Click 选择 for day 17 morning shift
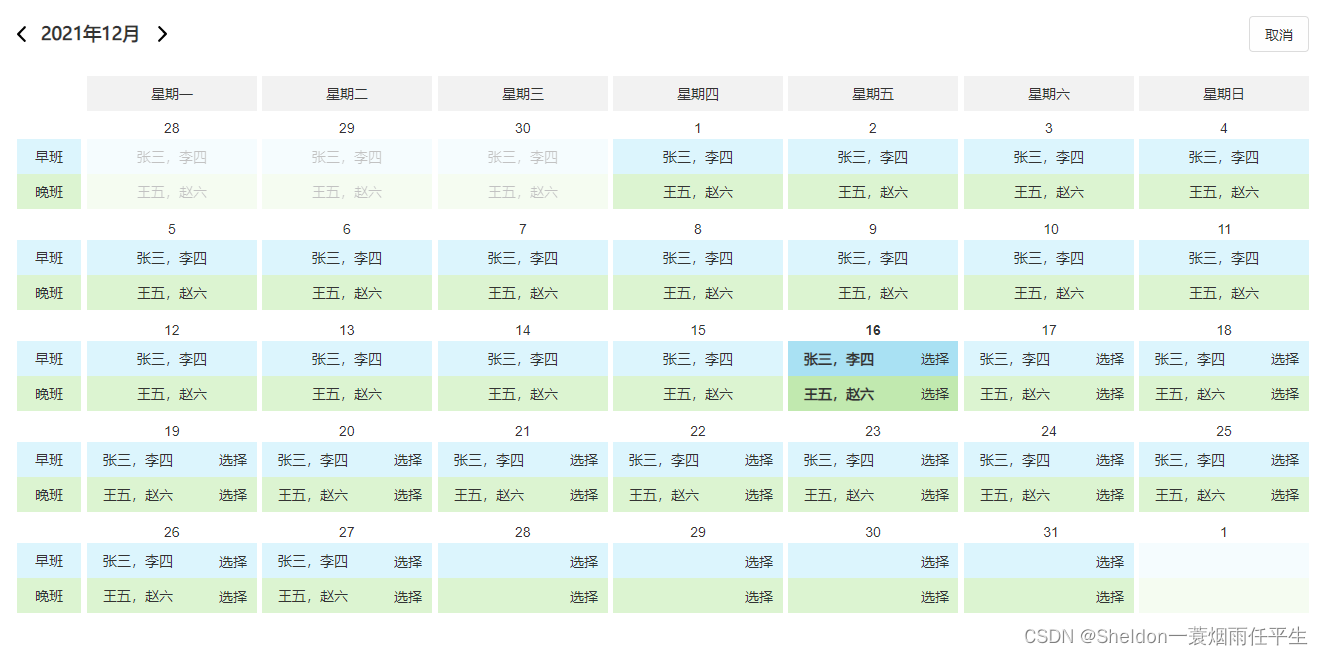This screenshot has height=655, width=1323. pyautogui.click(x=1110, y=359)
